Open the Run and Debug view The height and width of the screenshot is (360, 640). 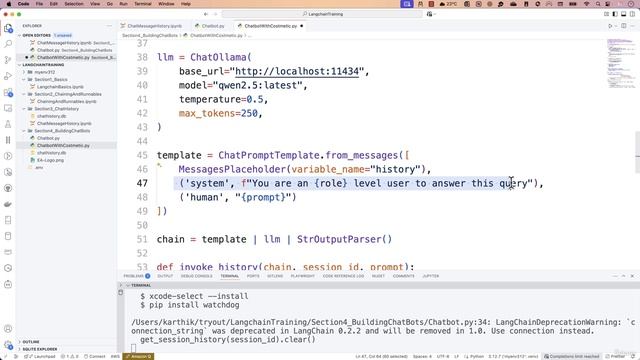point(8,76)
